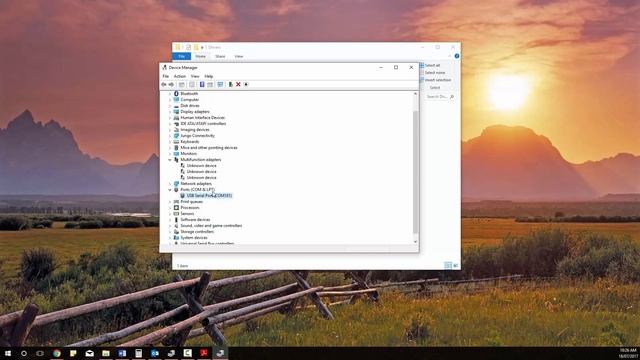The height and width of the screenshot is (360, 640).
Task: Switch to Home tab in Explorer window
Action: (200, 56)
